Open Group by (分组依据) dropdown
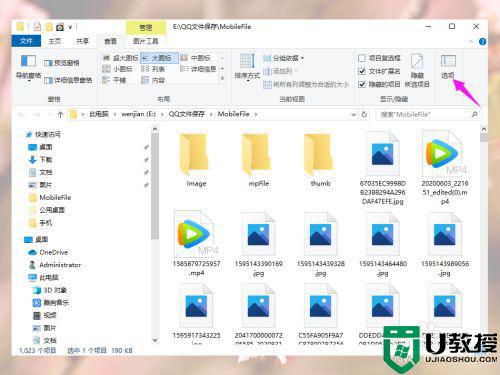The width and height of the screenshot is (500, 375). [284, 58]
